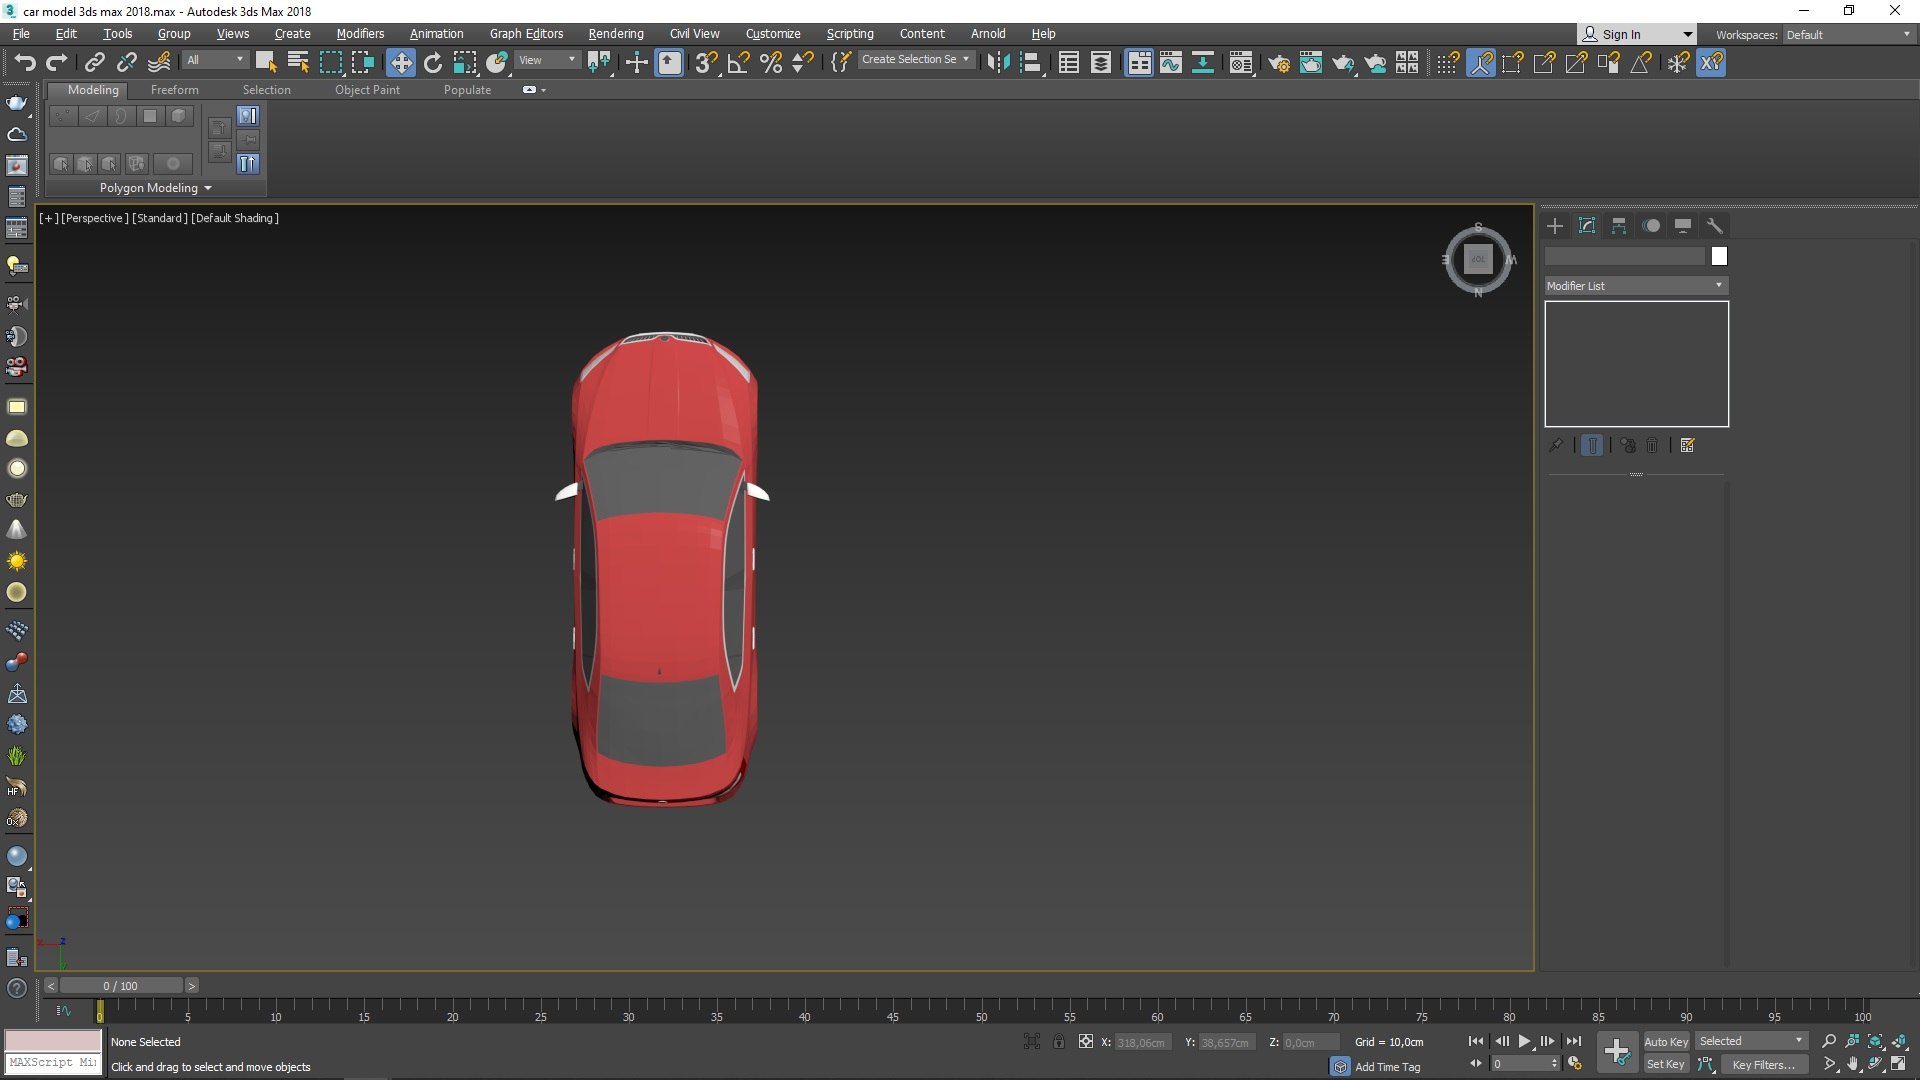This screenshot has height=1080, width=1920.
Task: Open the Curve Editor icon
Action: [x=1171, y=63]
